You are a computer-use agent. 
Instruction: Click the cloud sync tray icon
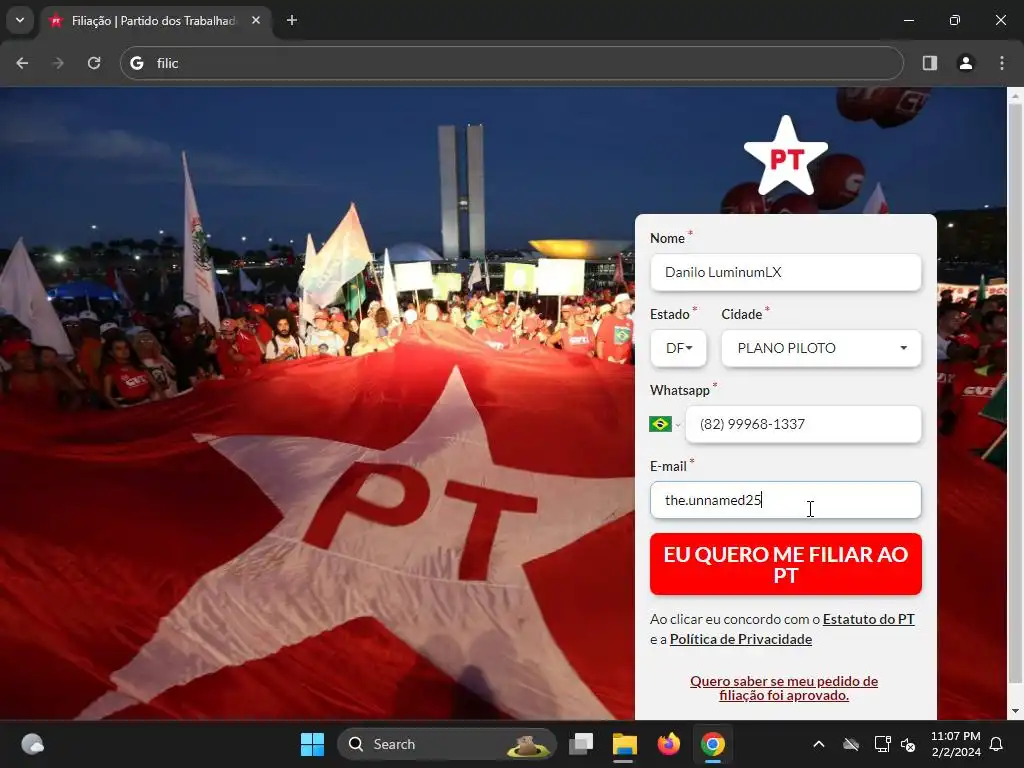pos(851,744)
